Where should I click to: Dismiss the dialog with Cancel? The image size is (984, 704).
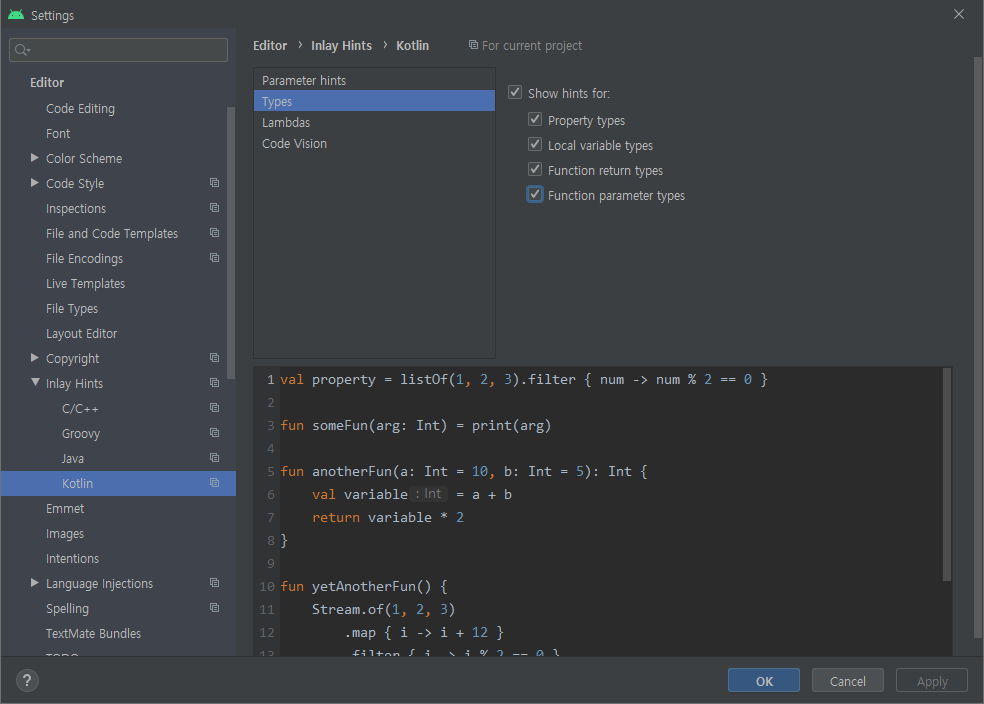[847, 680]
